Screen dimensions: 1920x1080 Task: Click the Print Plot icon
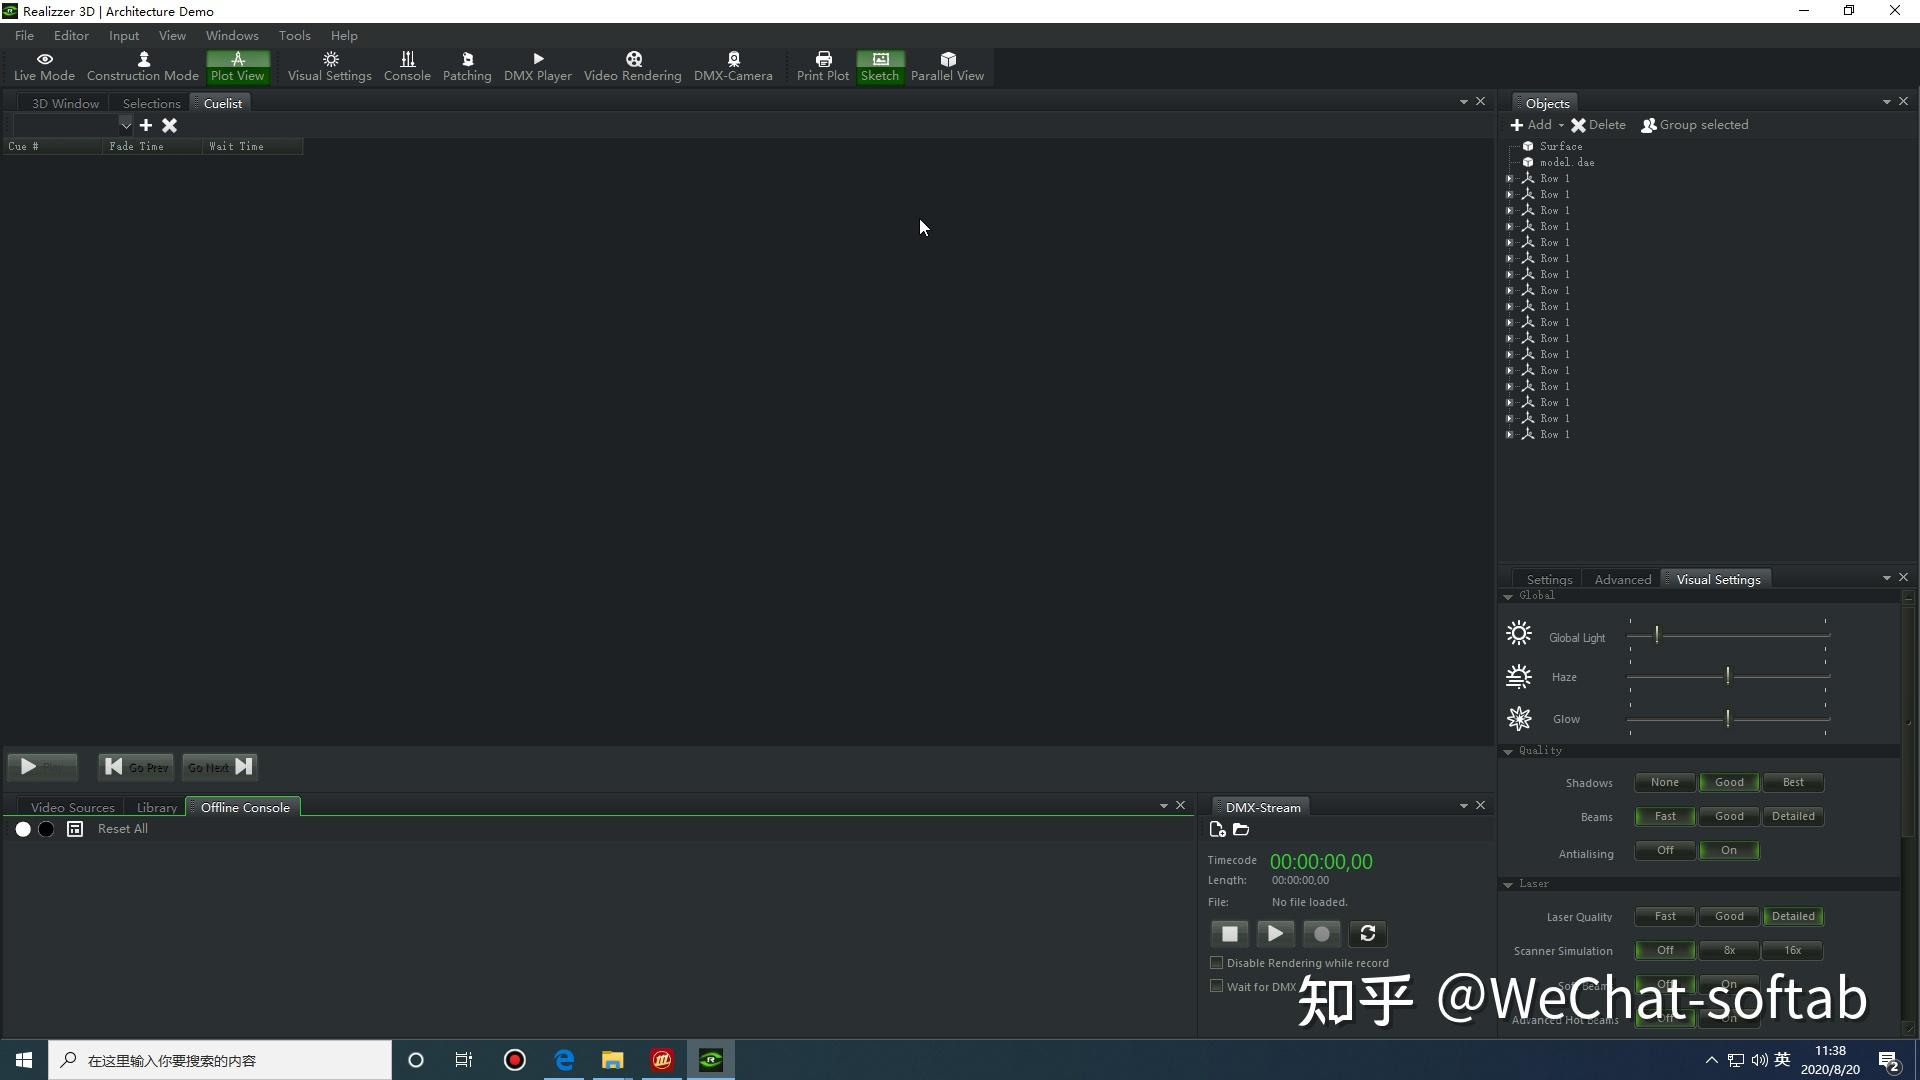(822, 60)
